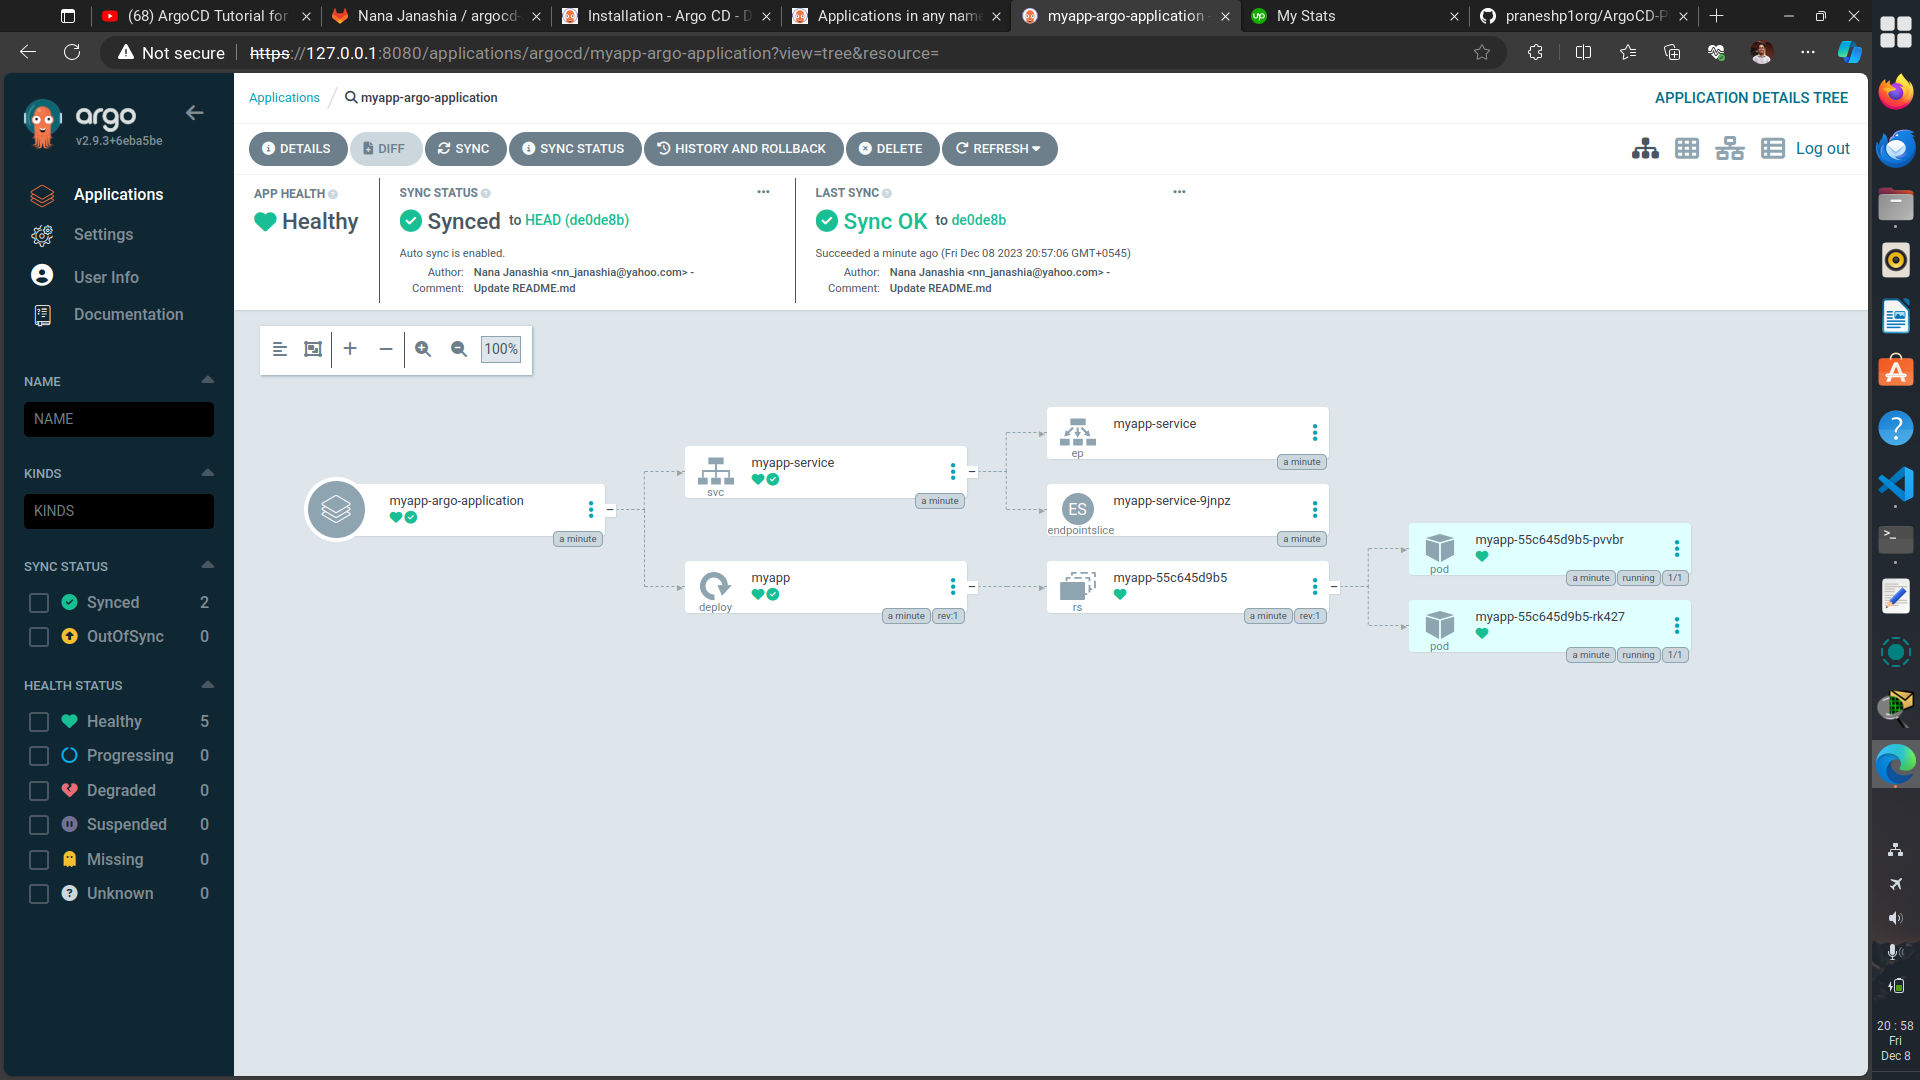Click the Kinds filter input field
Viewport: 1920px width, 1080px height.
[x=119, y=511]
